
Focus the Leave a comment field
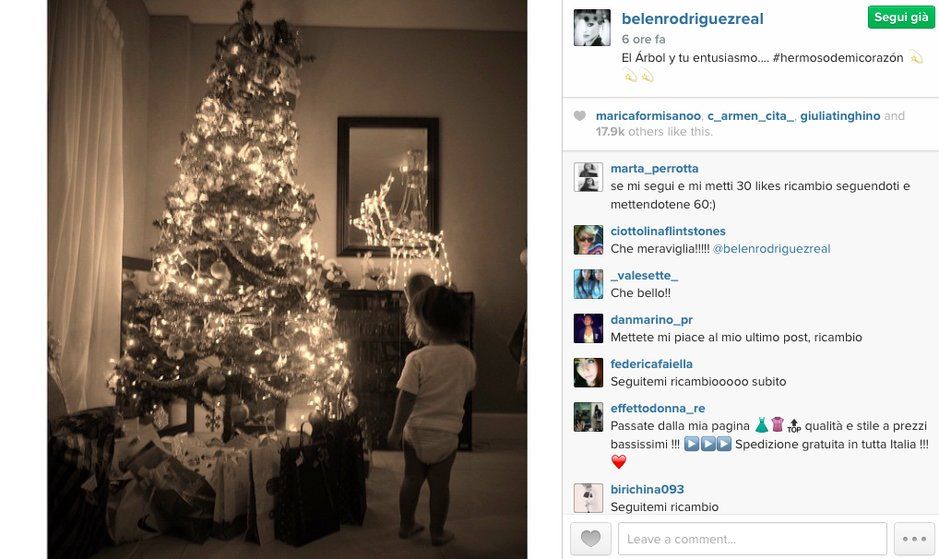[752, 539]
